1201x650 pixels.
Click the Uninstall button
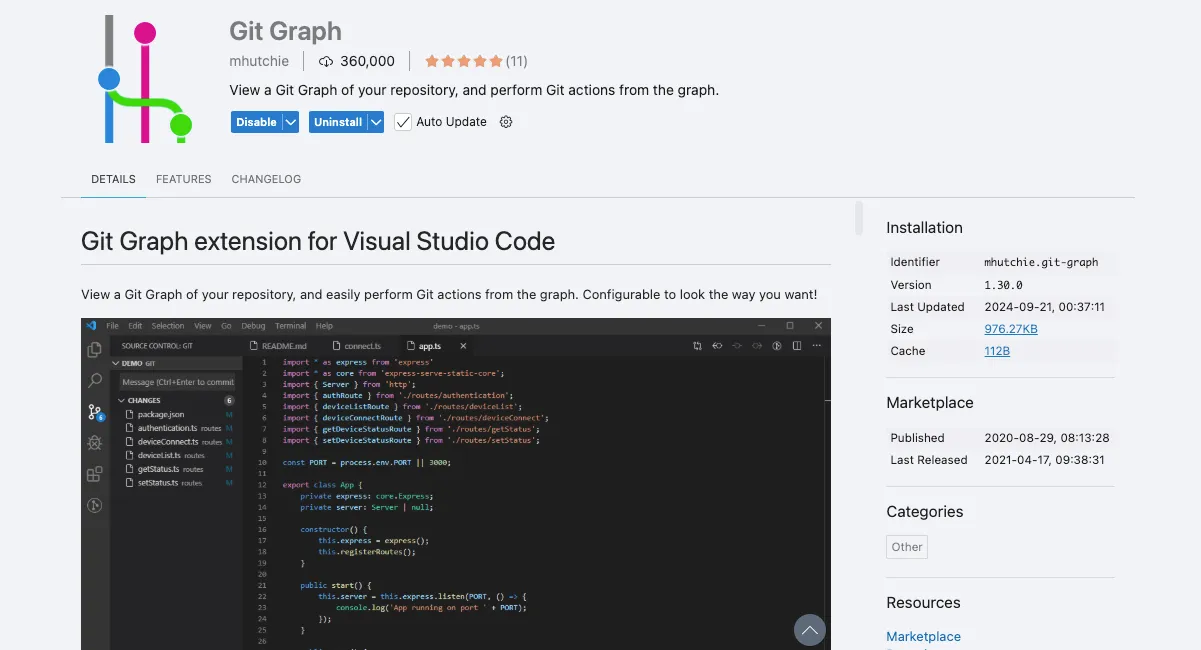[x=338, y=122]
